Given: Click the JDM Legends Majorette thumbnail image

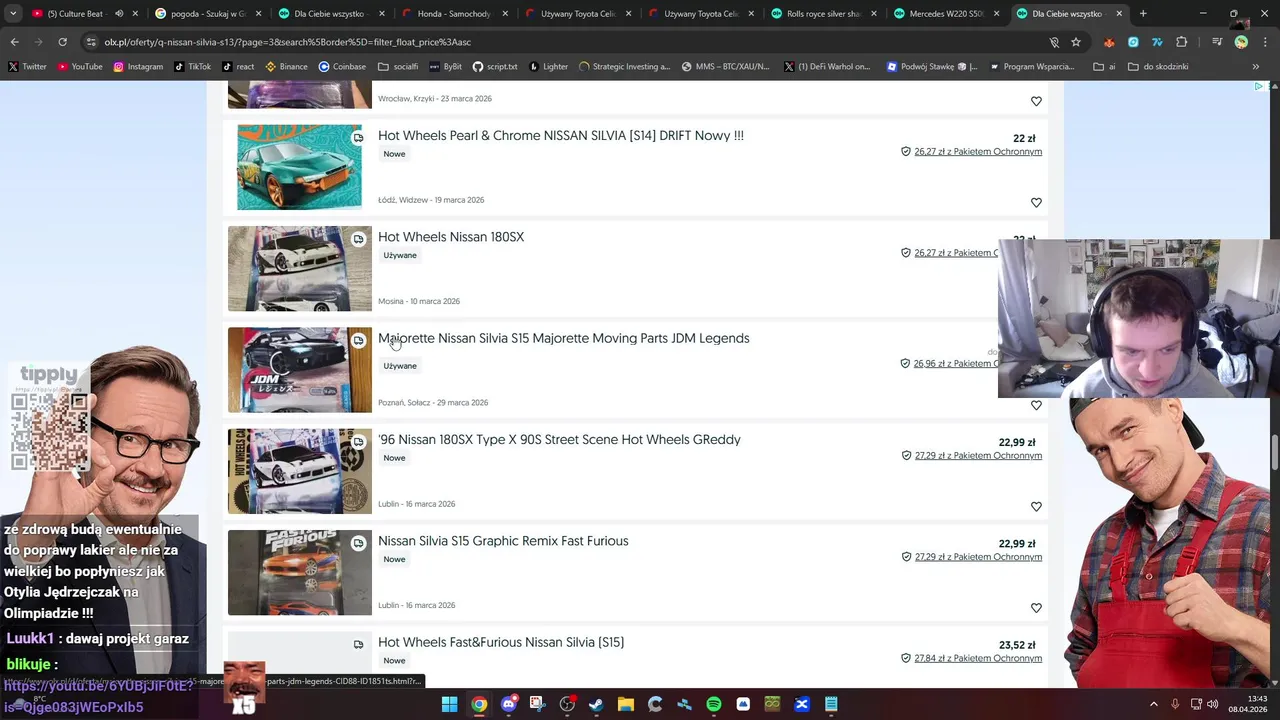Looking at the screenshot, I should click(299, 370).
